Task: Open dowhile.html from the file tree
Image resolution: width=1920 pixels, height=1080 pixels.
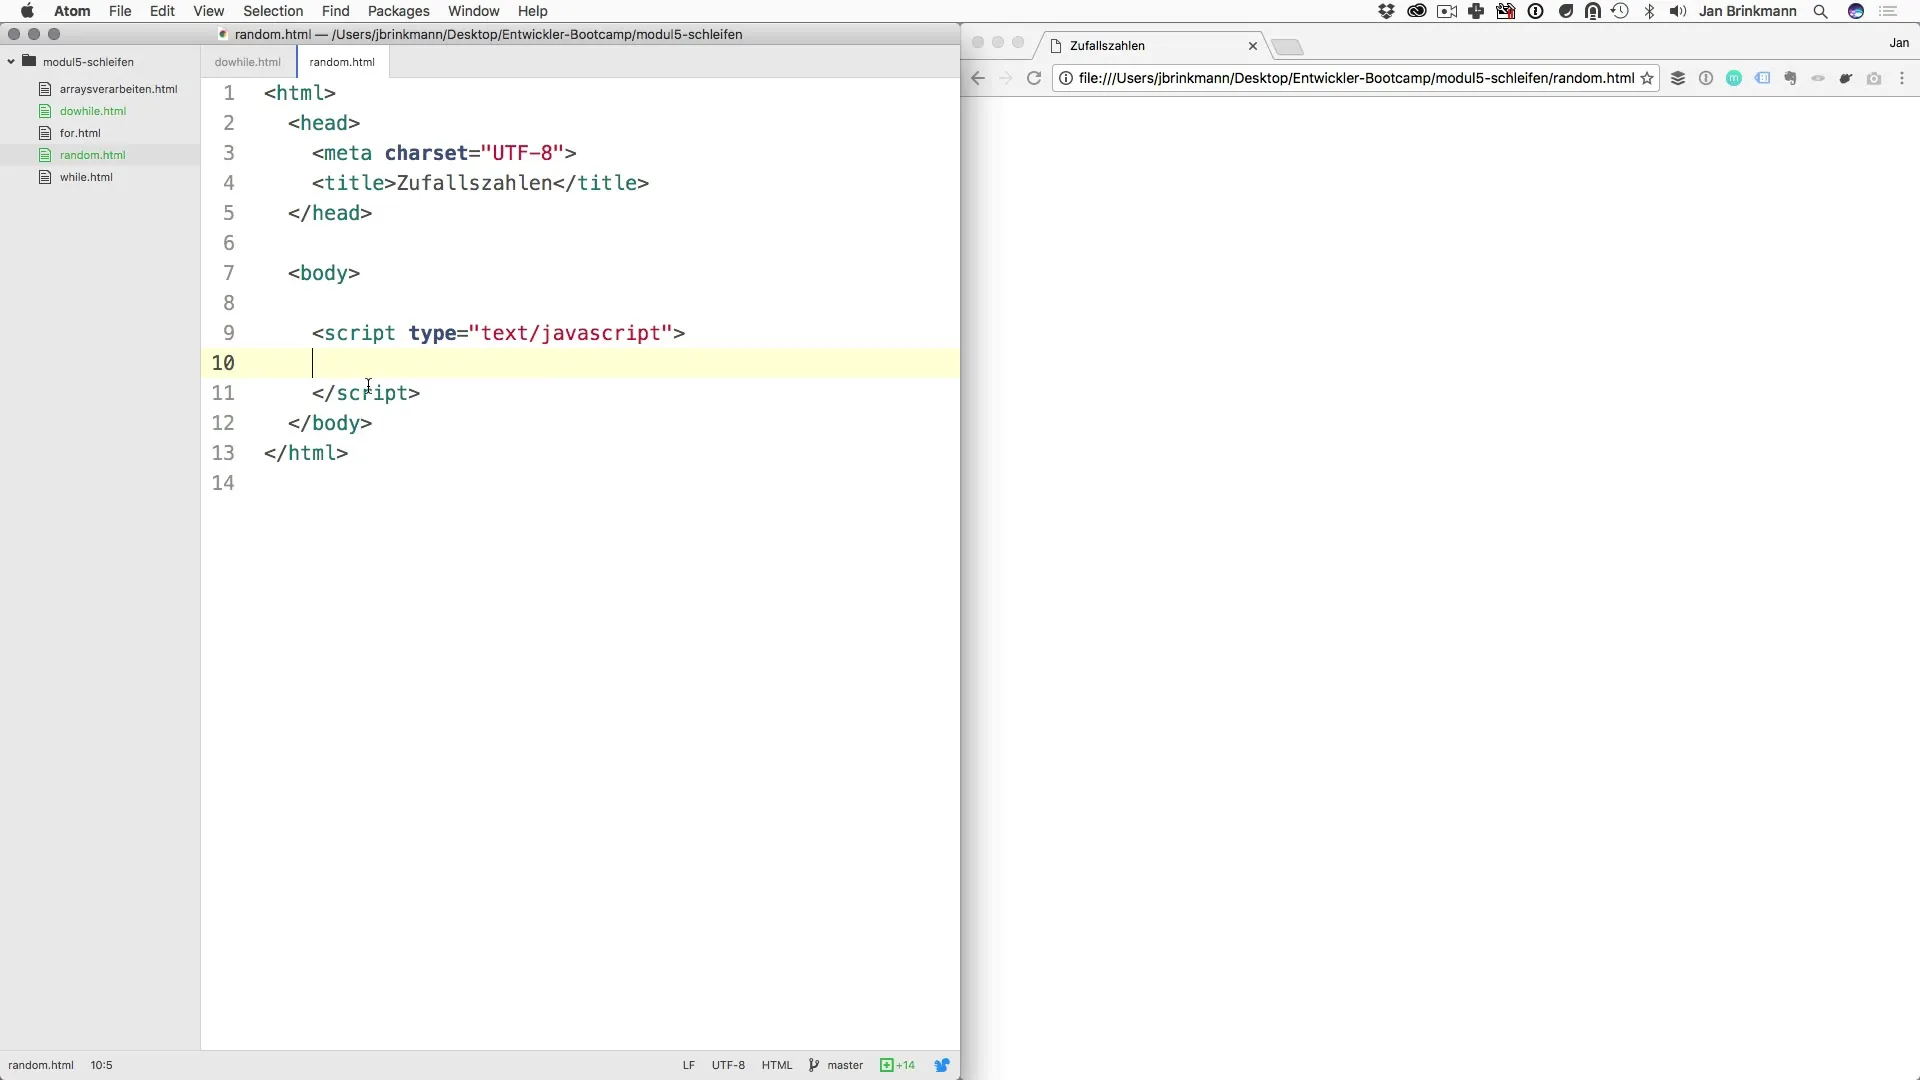Action: pos(93,111)
